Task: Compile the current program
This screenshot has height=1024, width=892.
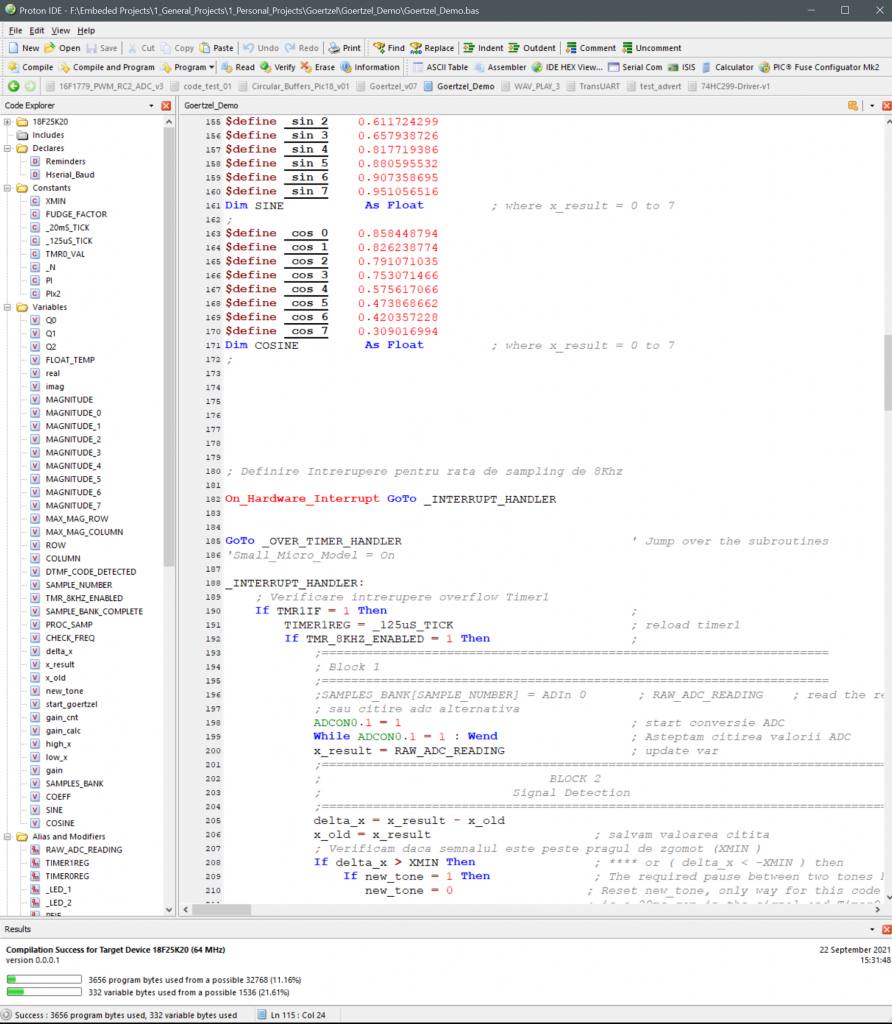Action: click(30, 68)
